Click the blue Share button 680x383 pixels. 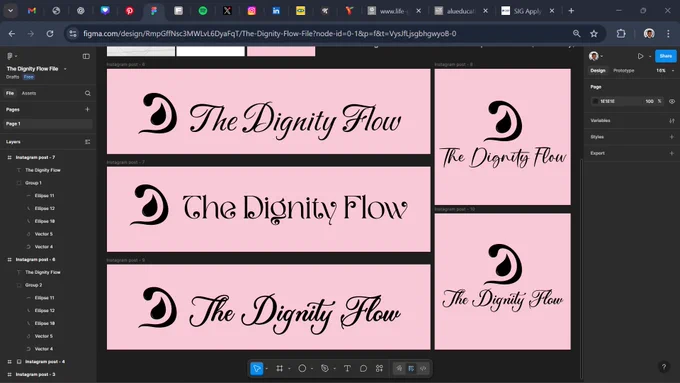click(x=666, y=56)
